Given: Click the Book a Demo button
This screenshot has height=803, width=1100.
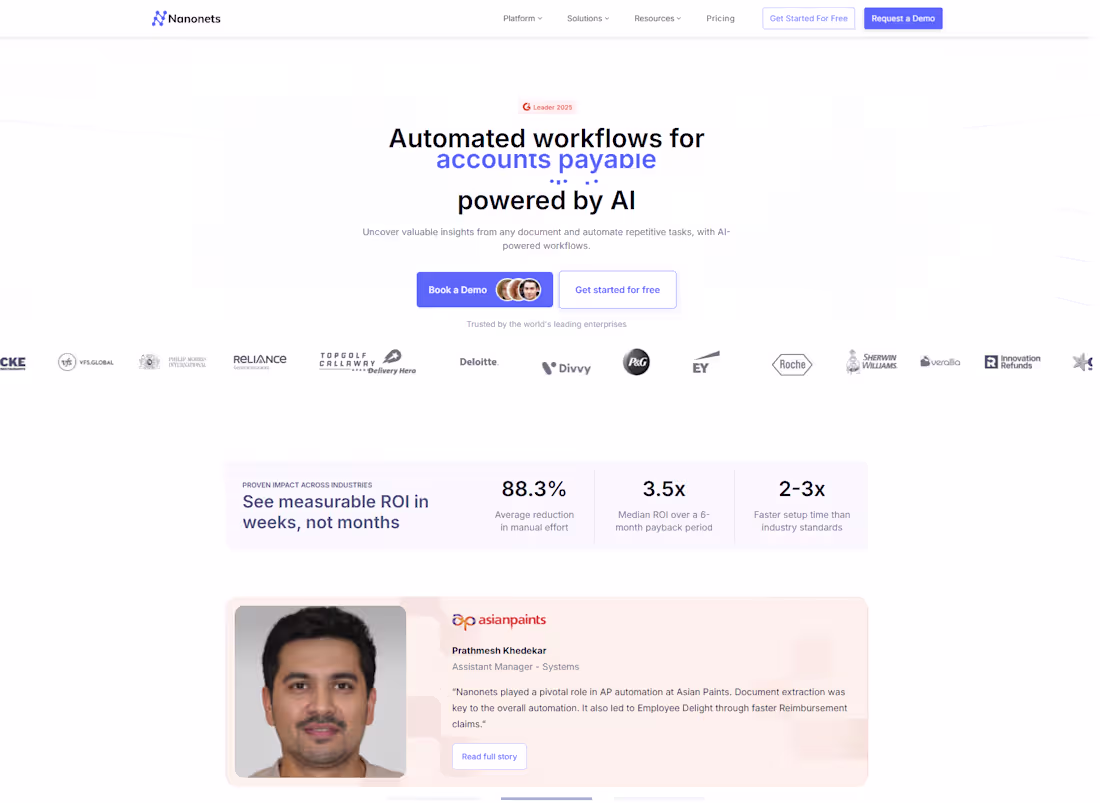Looking at the screenshot, I should click(x=484, y=289).
